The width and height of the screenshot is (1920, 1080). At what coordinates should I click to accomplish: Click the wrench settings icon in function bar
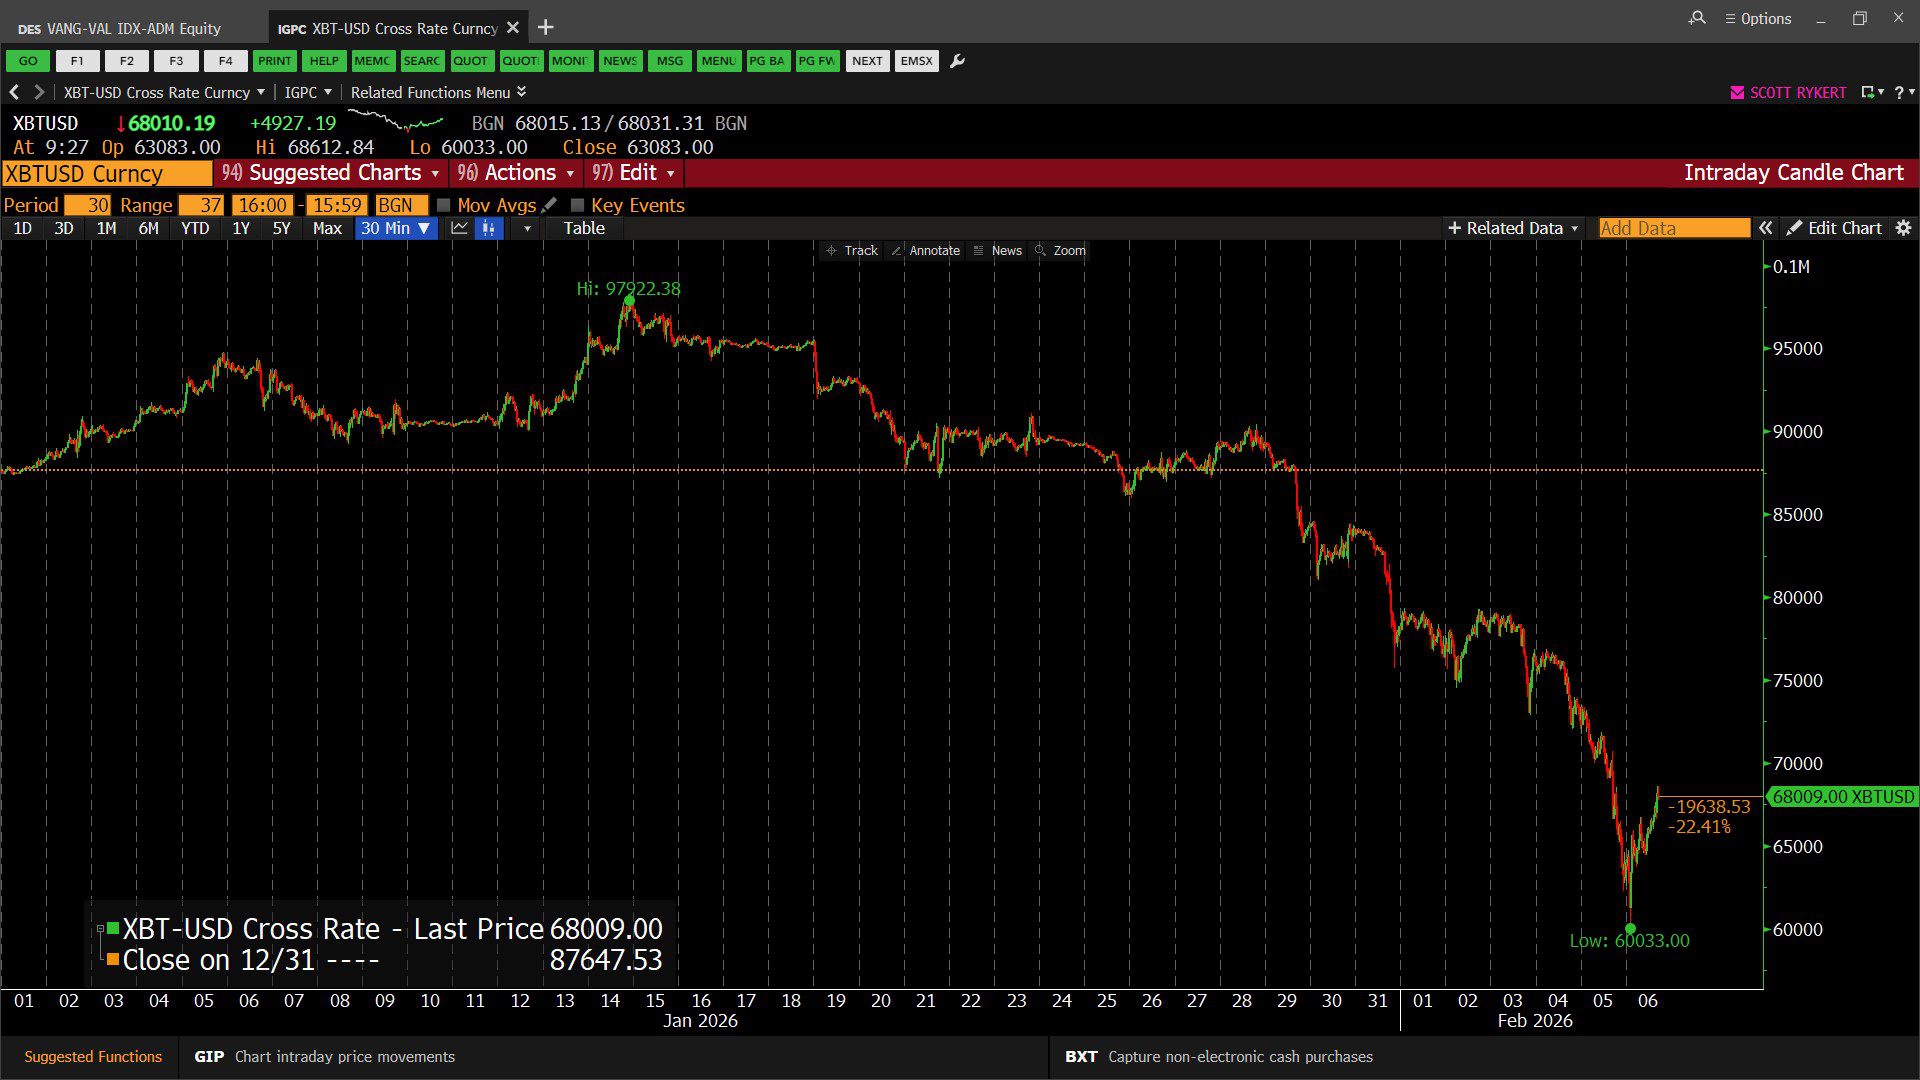957,61
